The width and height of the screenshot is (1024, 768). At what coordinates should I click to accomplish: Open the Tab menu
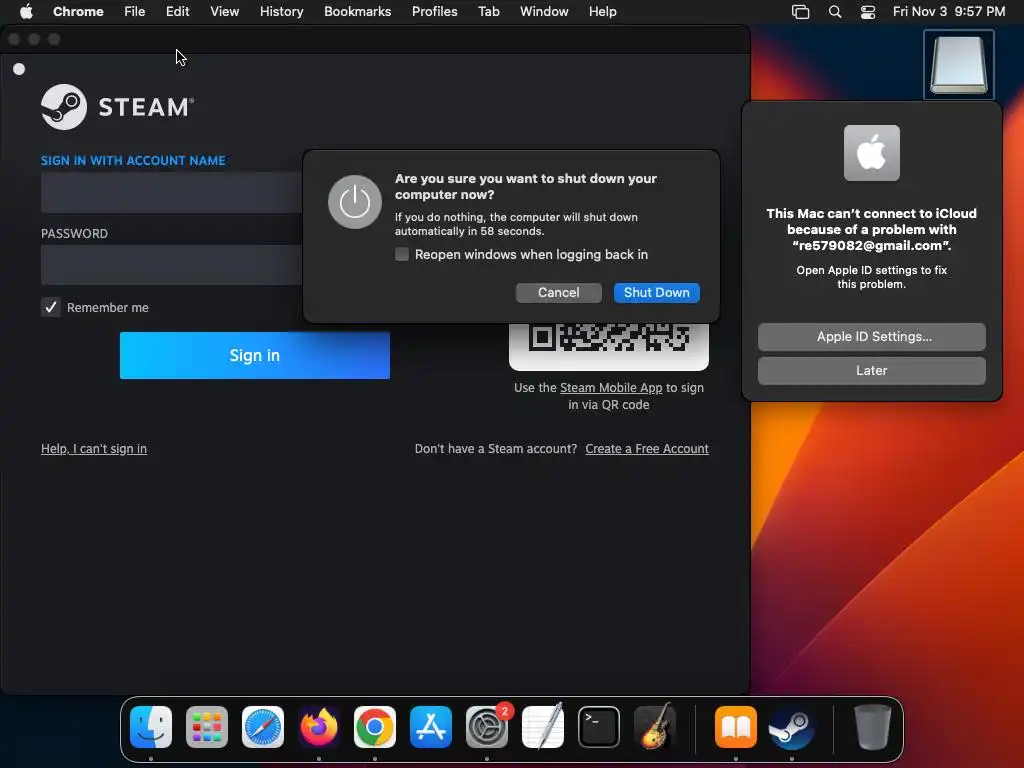pos(488,12)
